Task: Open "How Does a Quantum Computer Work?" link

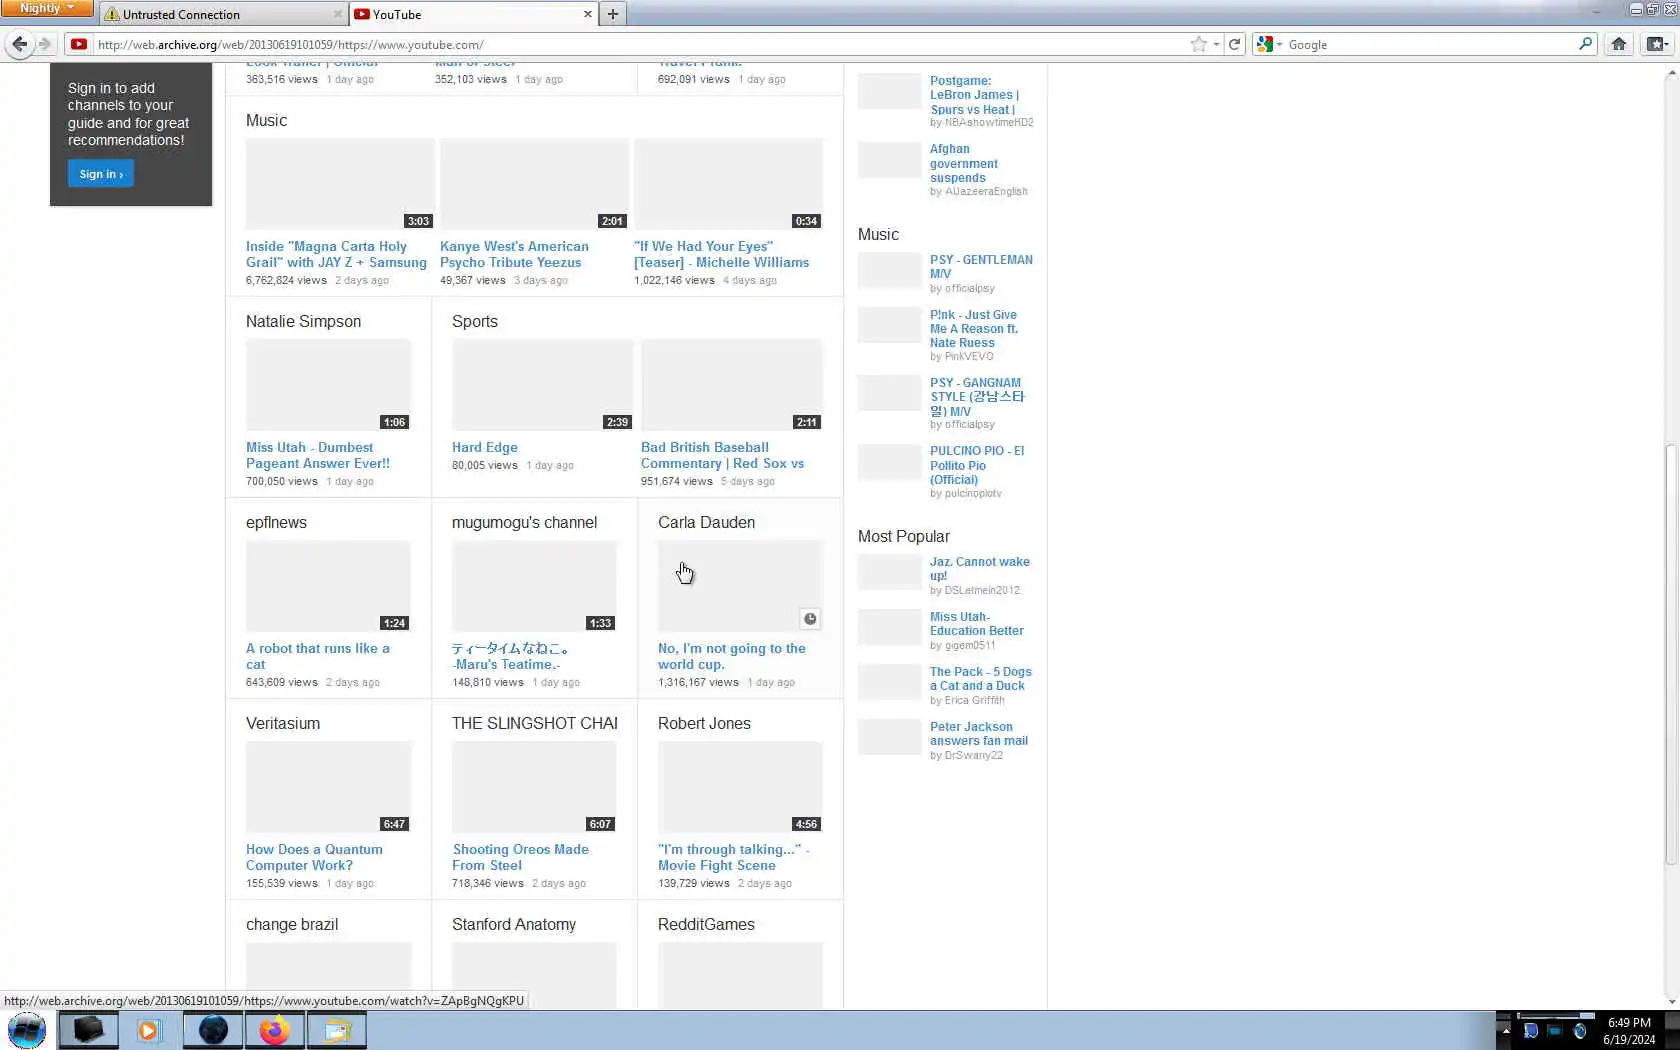Action: tap(314, 857)
